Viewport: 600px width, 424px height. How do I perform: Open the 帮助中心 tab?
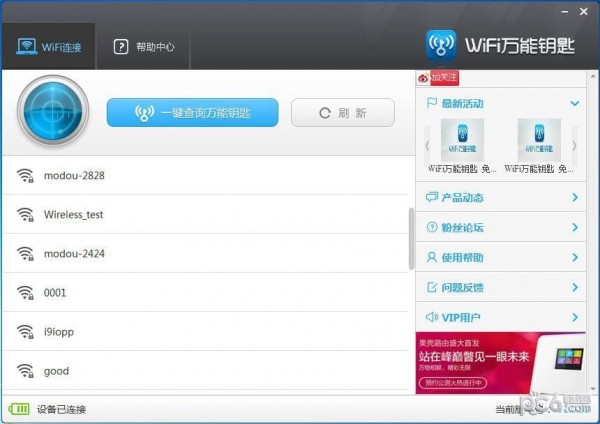(x=143, y=47)
